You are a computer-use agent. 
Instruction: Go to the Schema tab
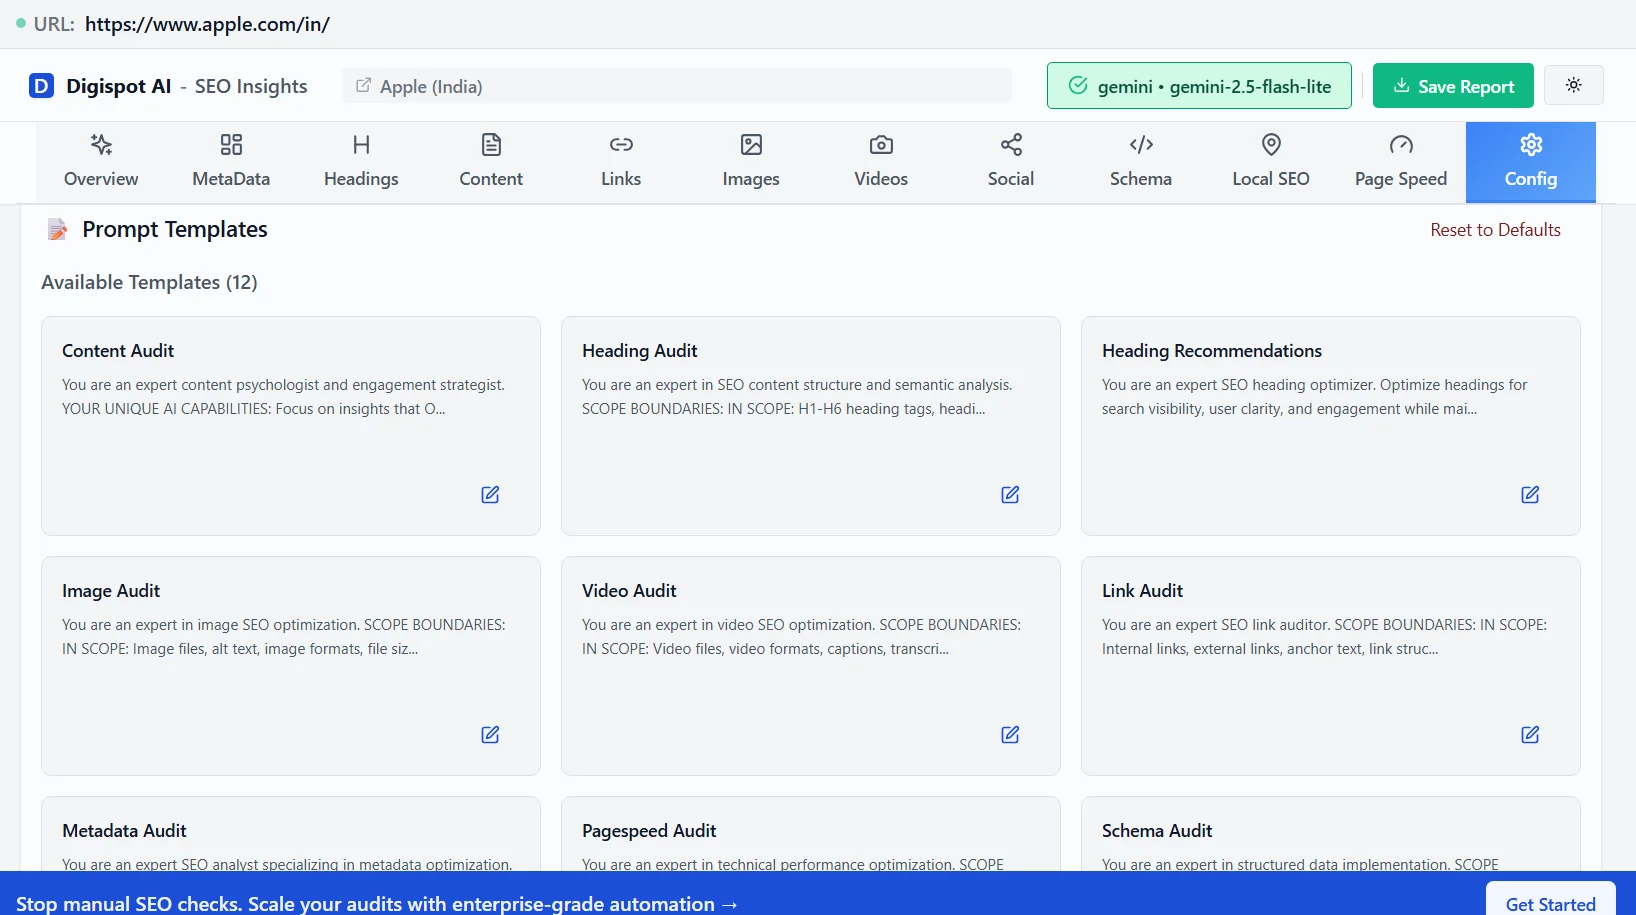coord(1141,162)
